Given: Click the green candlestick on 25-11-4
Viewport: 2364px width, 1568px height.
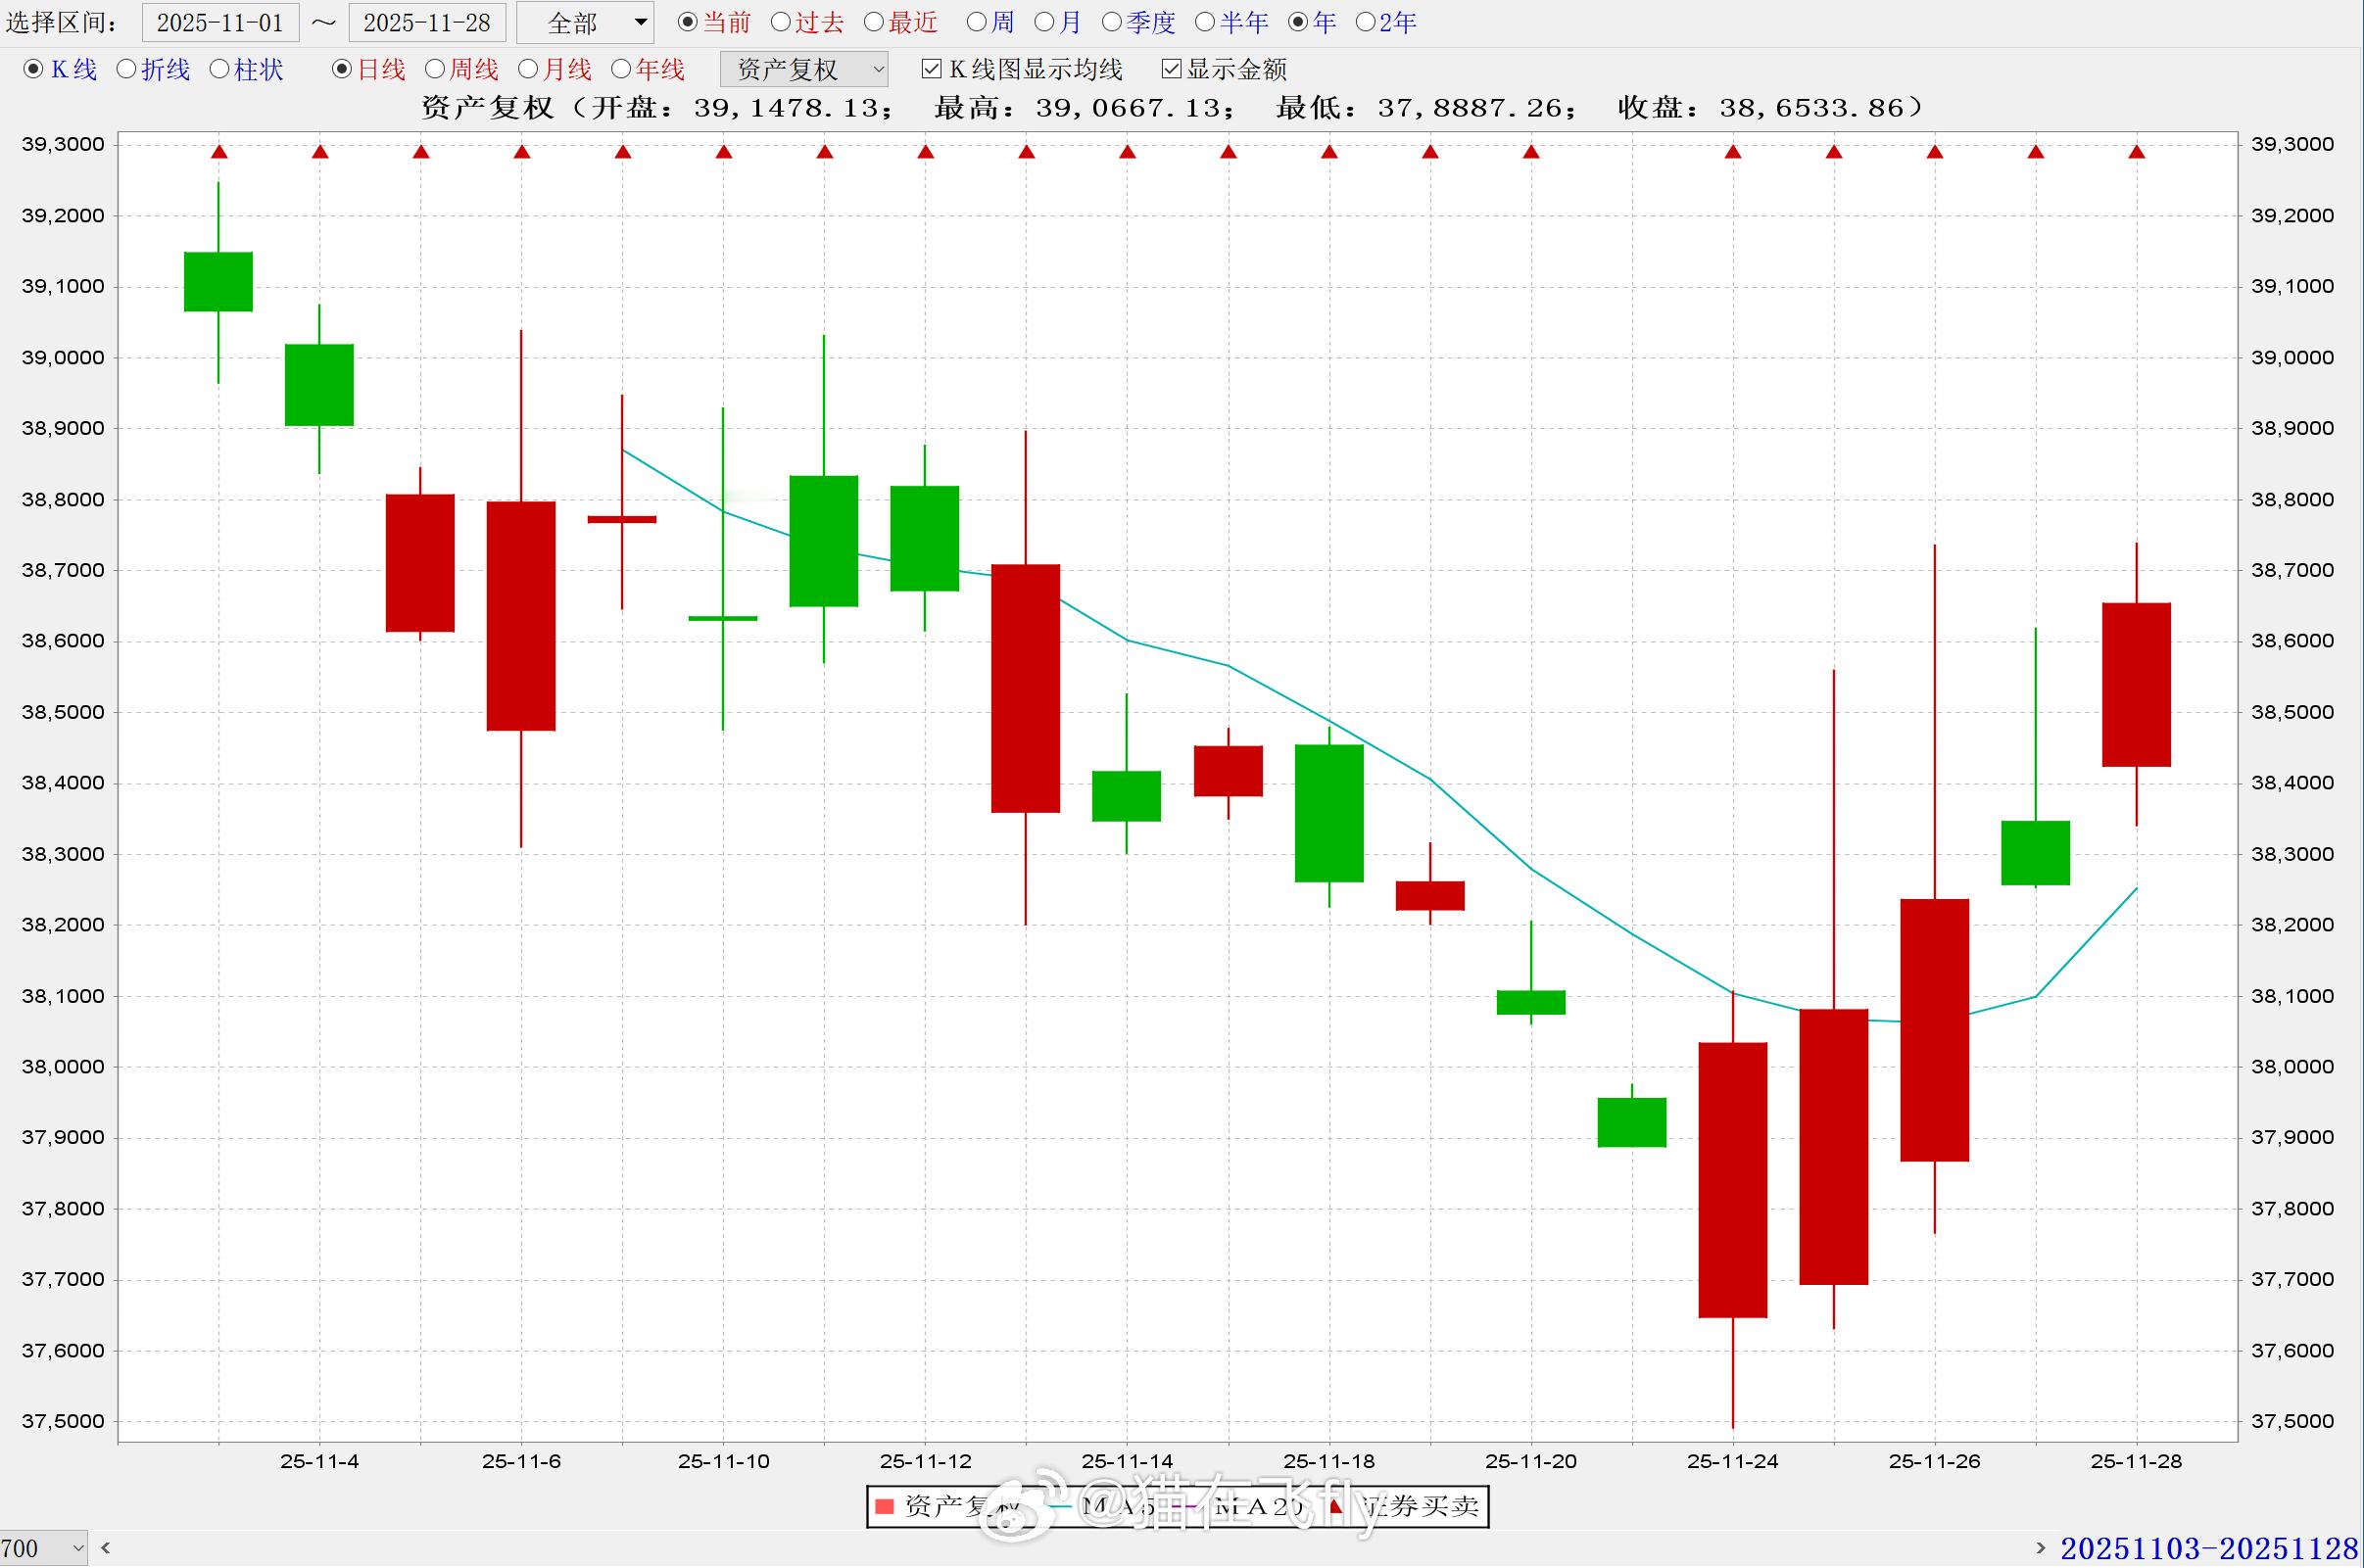Looking at the screenshot, I should (319, 385).
